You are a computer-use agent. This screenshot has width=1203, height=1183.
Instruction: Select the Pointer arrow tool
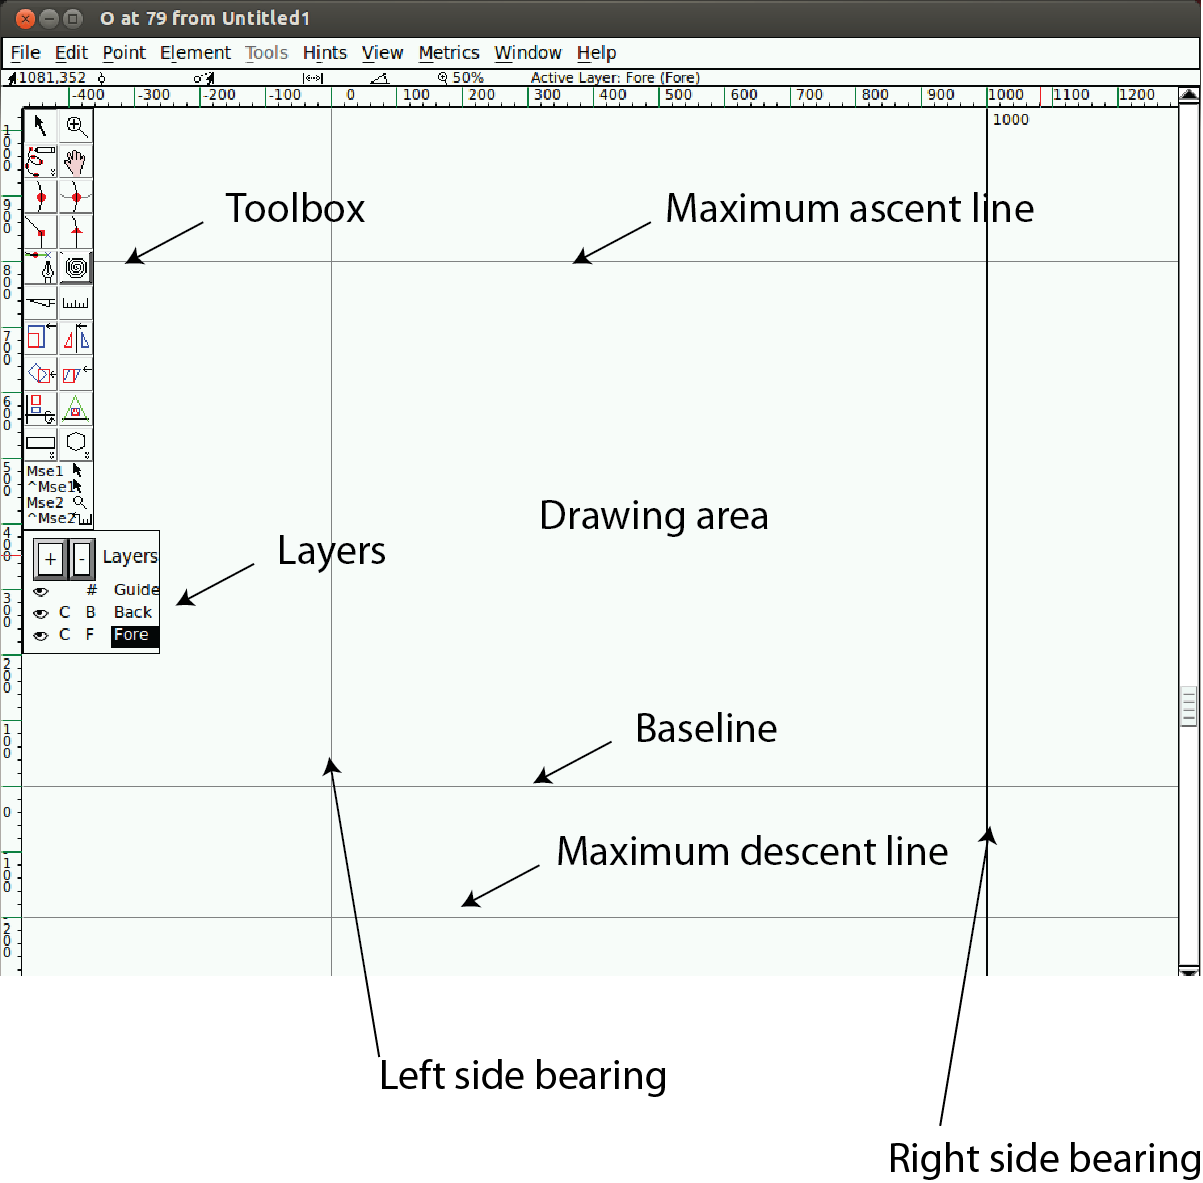pos(40,126)
